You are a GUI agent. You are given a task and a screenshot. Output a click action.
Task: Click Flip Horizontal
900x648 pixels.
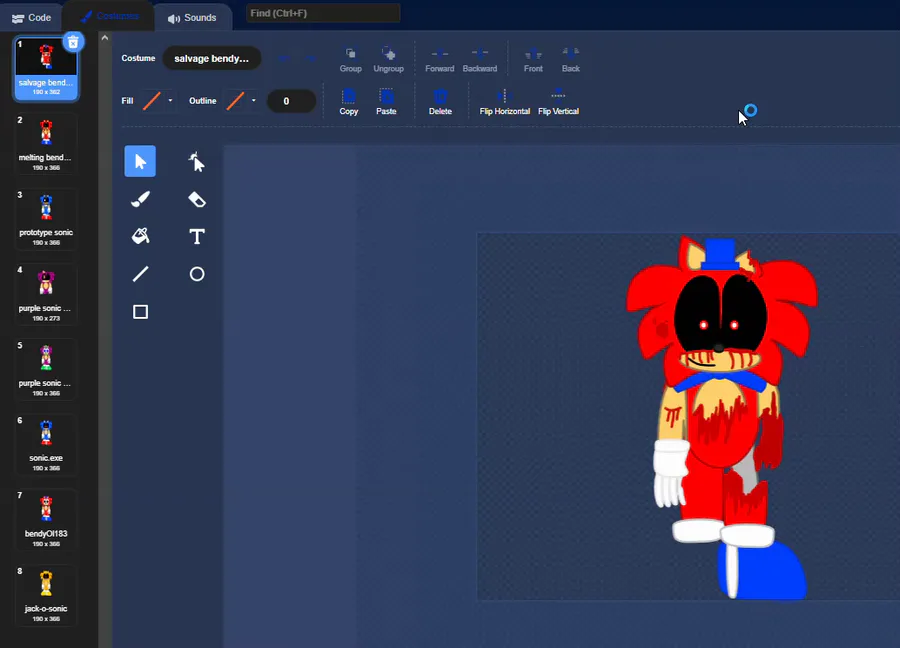[x=505, y=102]
